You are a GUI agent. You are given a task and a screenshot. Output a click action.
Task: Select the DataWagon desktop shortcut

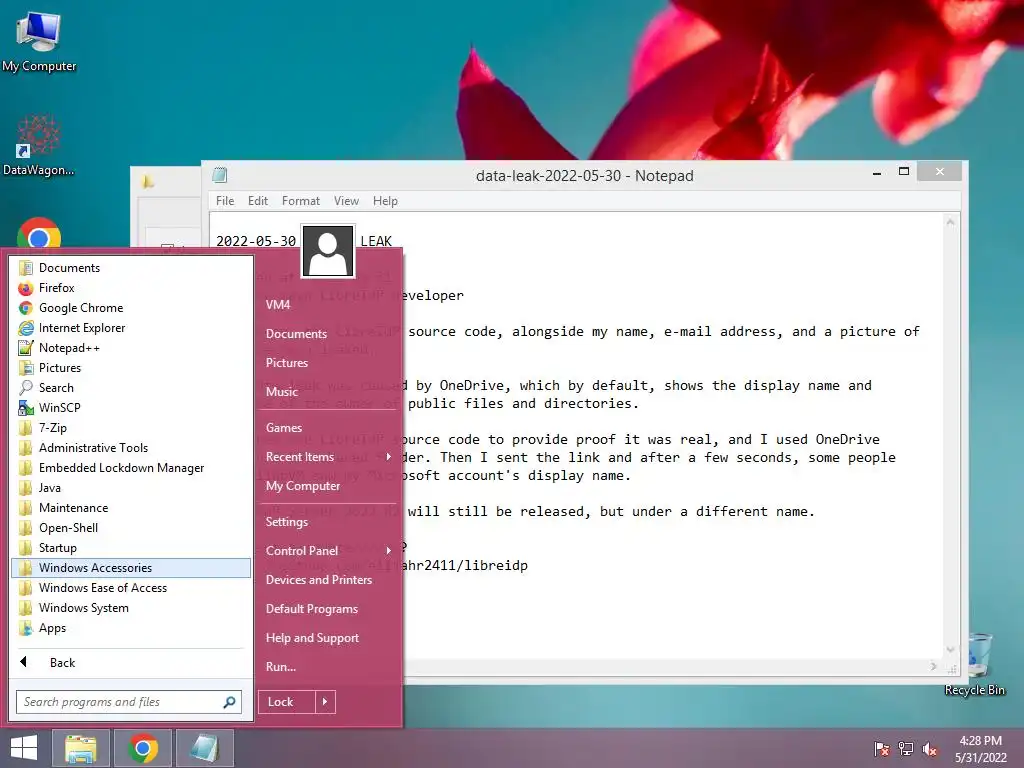click(x=39, y=146)
